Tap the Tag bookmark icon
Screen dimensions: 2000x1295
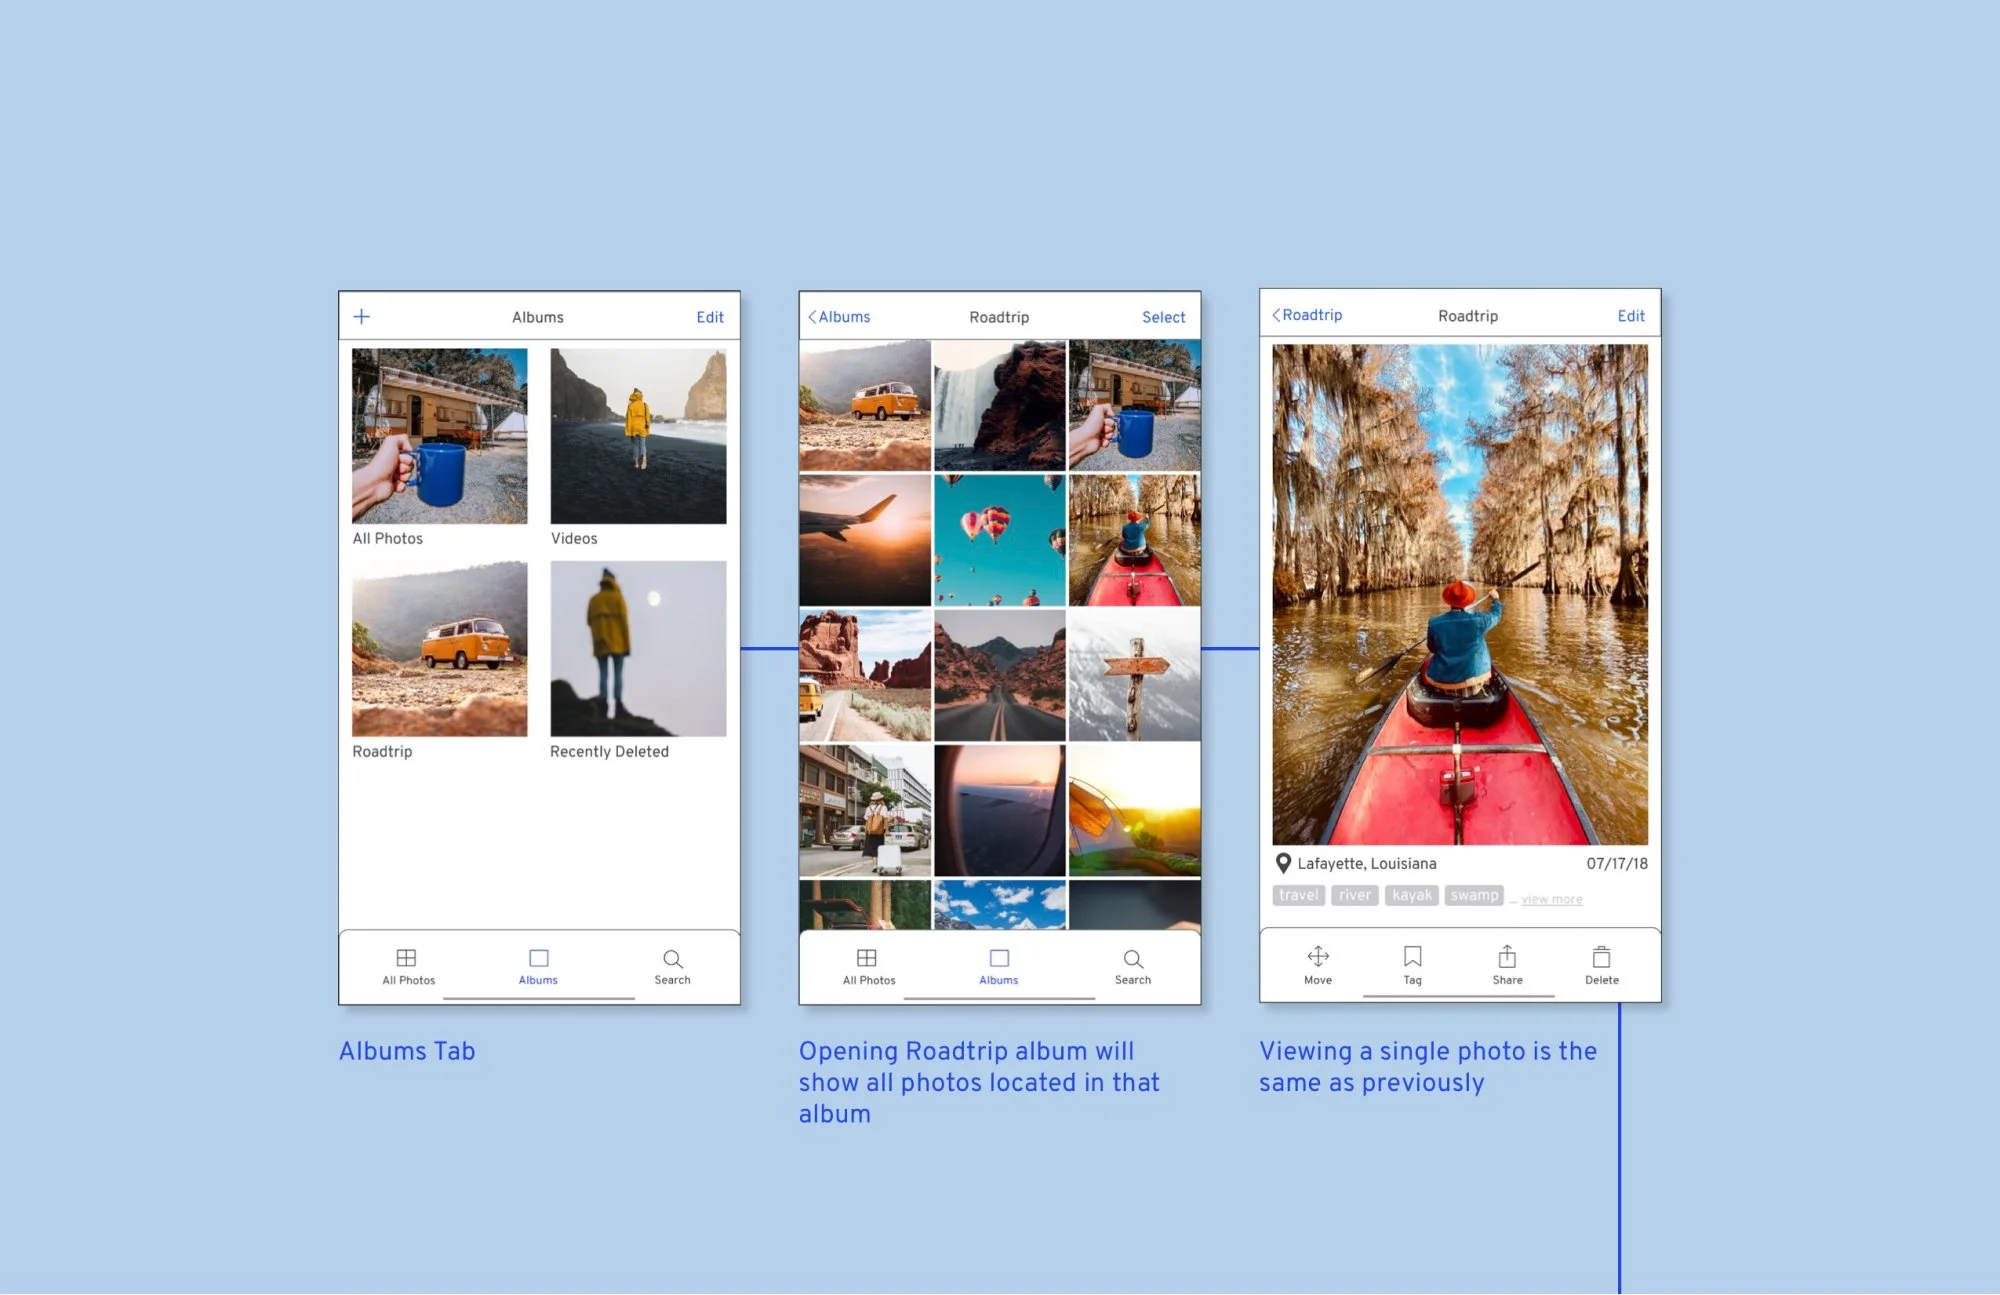(1412, 957)
